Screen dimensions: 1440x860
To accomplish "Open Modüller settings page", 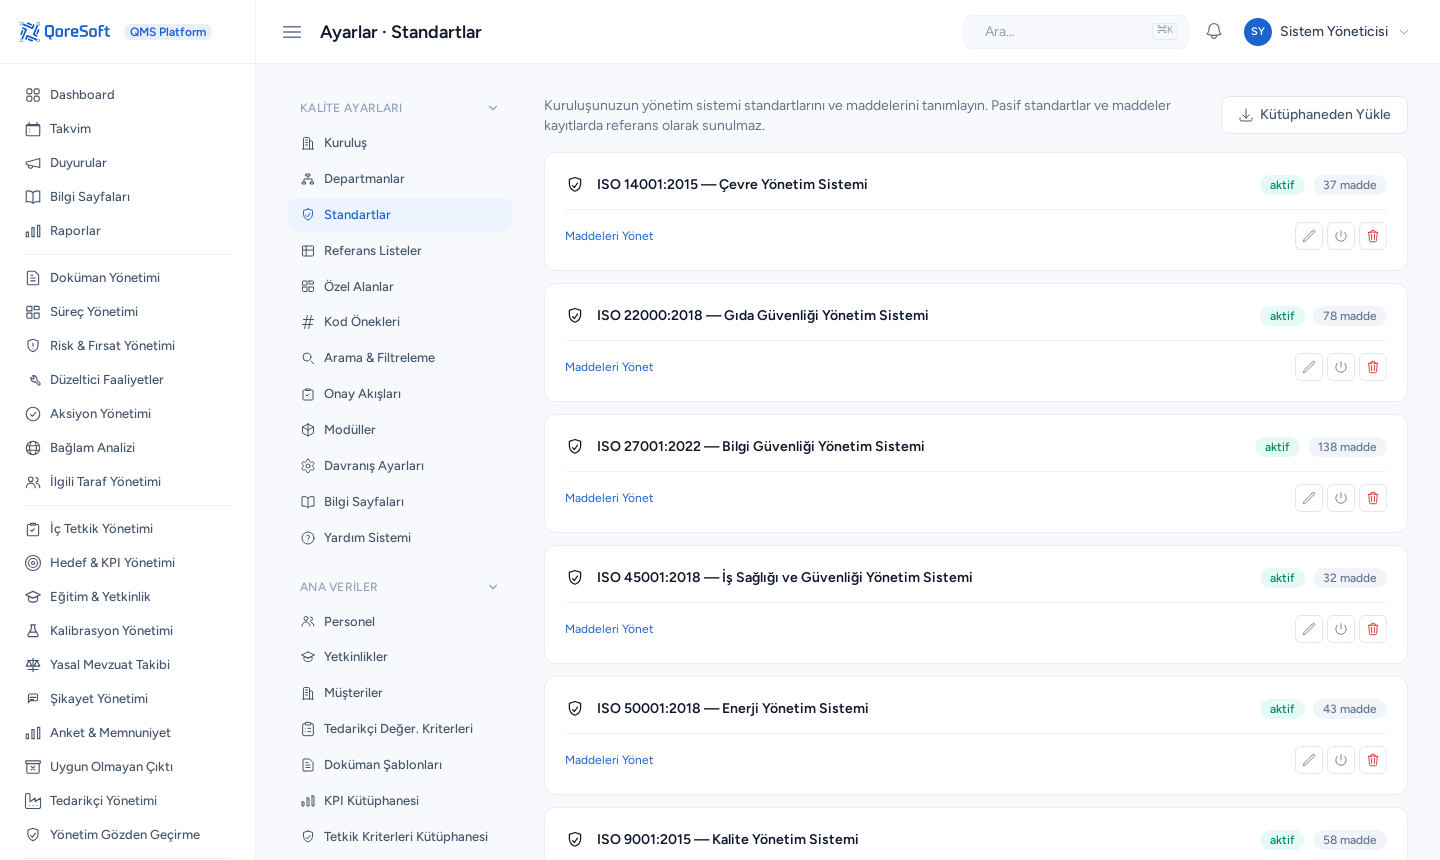I will pos(400,430).
